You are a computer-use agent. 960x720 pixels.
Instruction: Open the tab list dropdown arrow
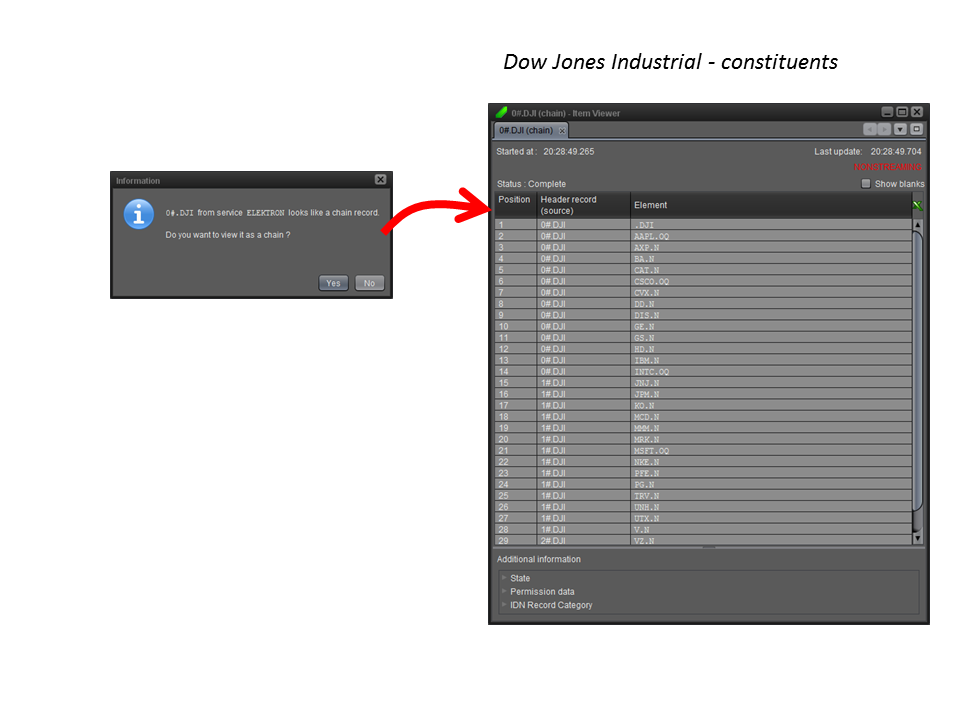[x=900, y=129]
